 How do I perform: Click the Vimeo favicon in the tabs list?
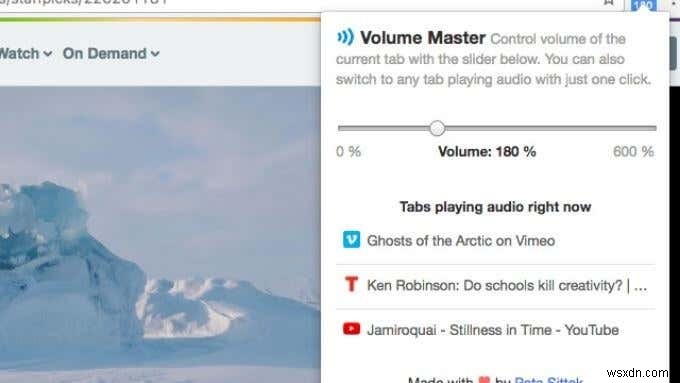351,240
